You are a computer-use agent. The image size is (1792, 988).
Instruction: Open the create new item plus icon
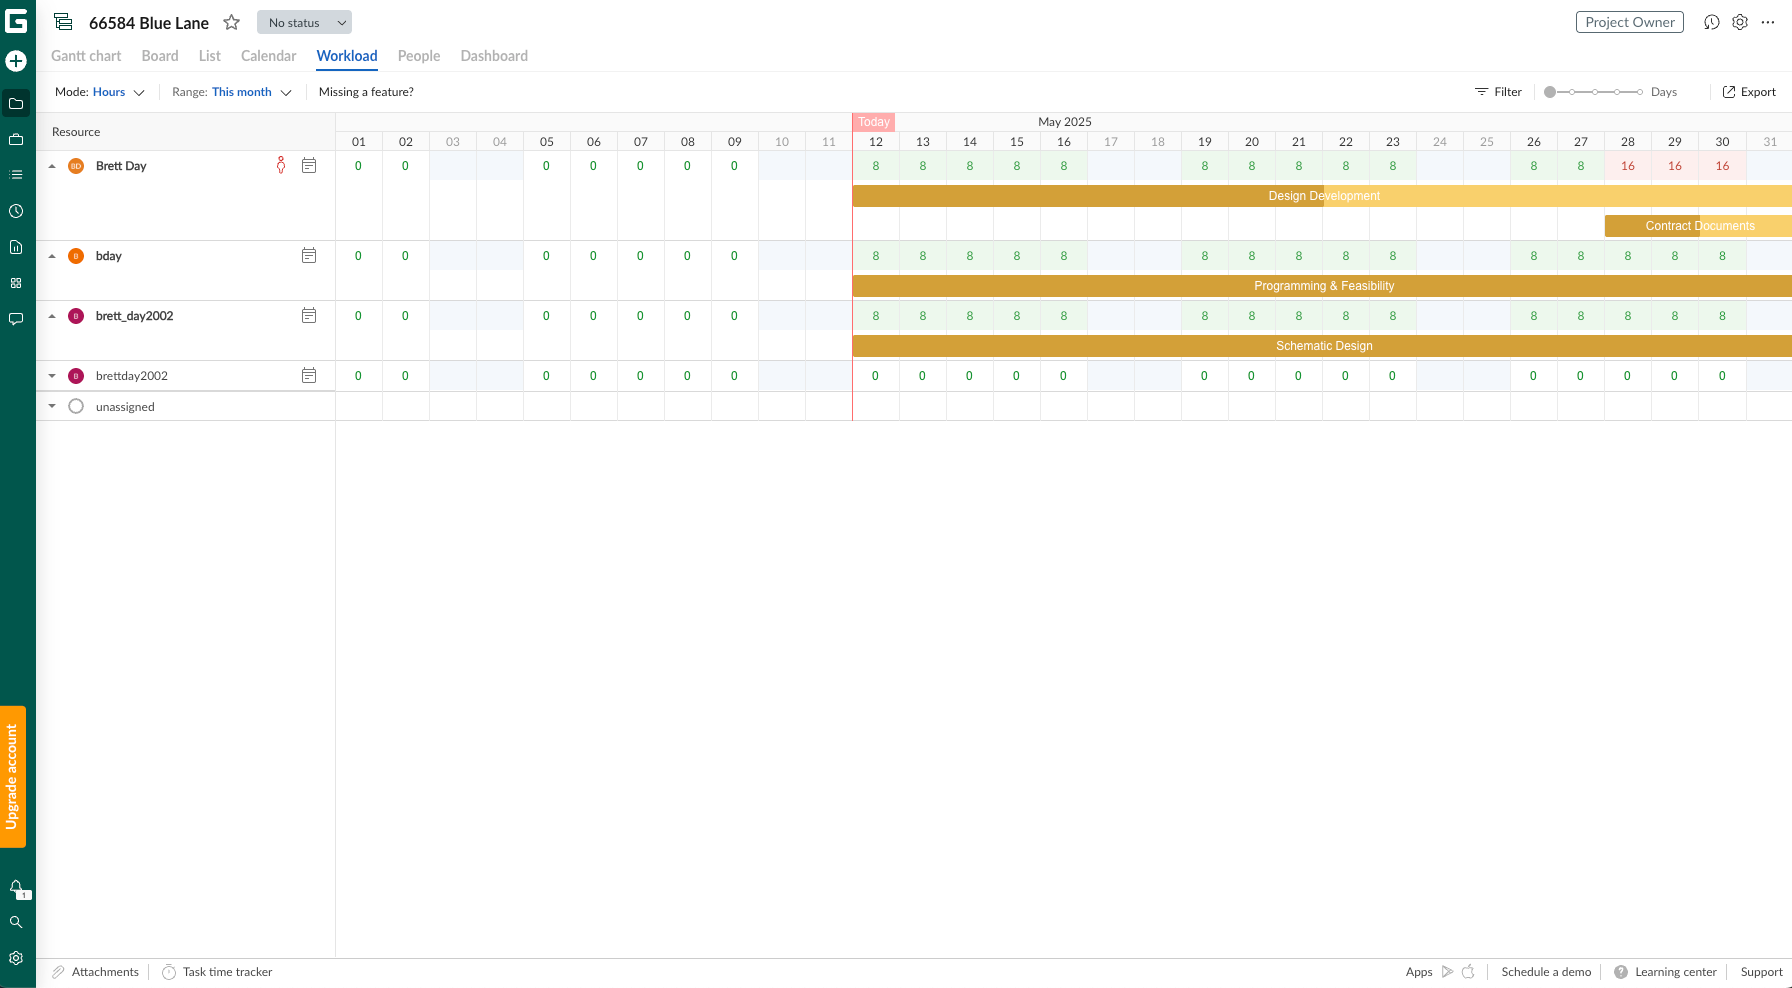[16, 61]
